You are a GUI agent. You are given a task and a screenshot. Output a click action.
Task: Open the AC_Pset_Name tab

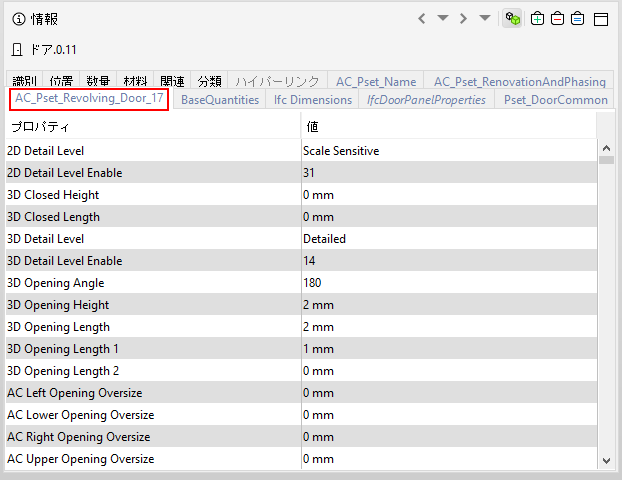pyautogui.click(x=376, y=81)
